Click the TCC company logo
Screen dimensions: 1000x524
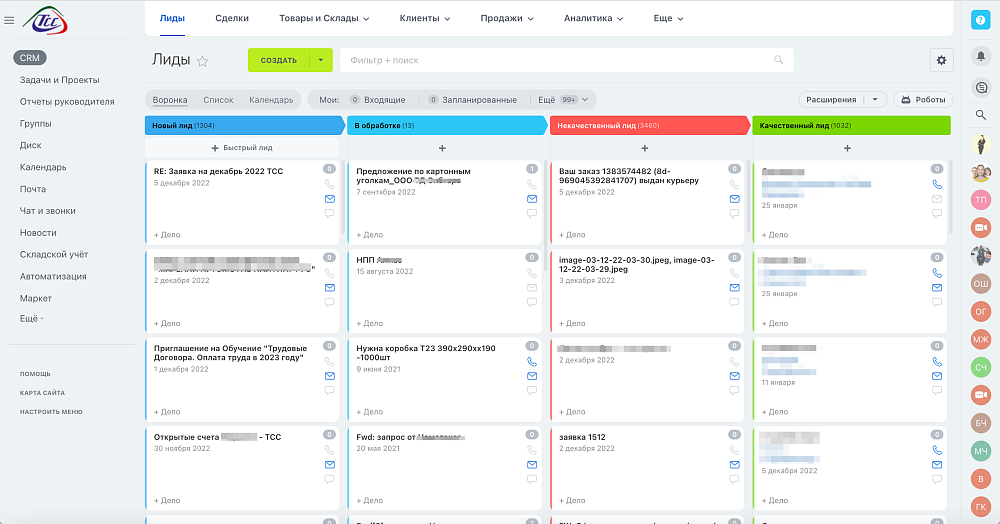[x=45, y=20]
